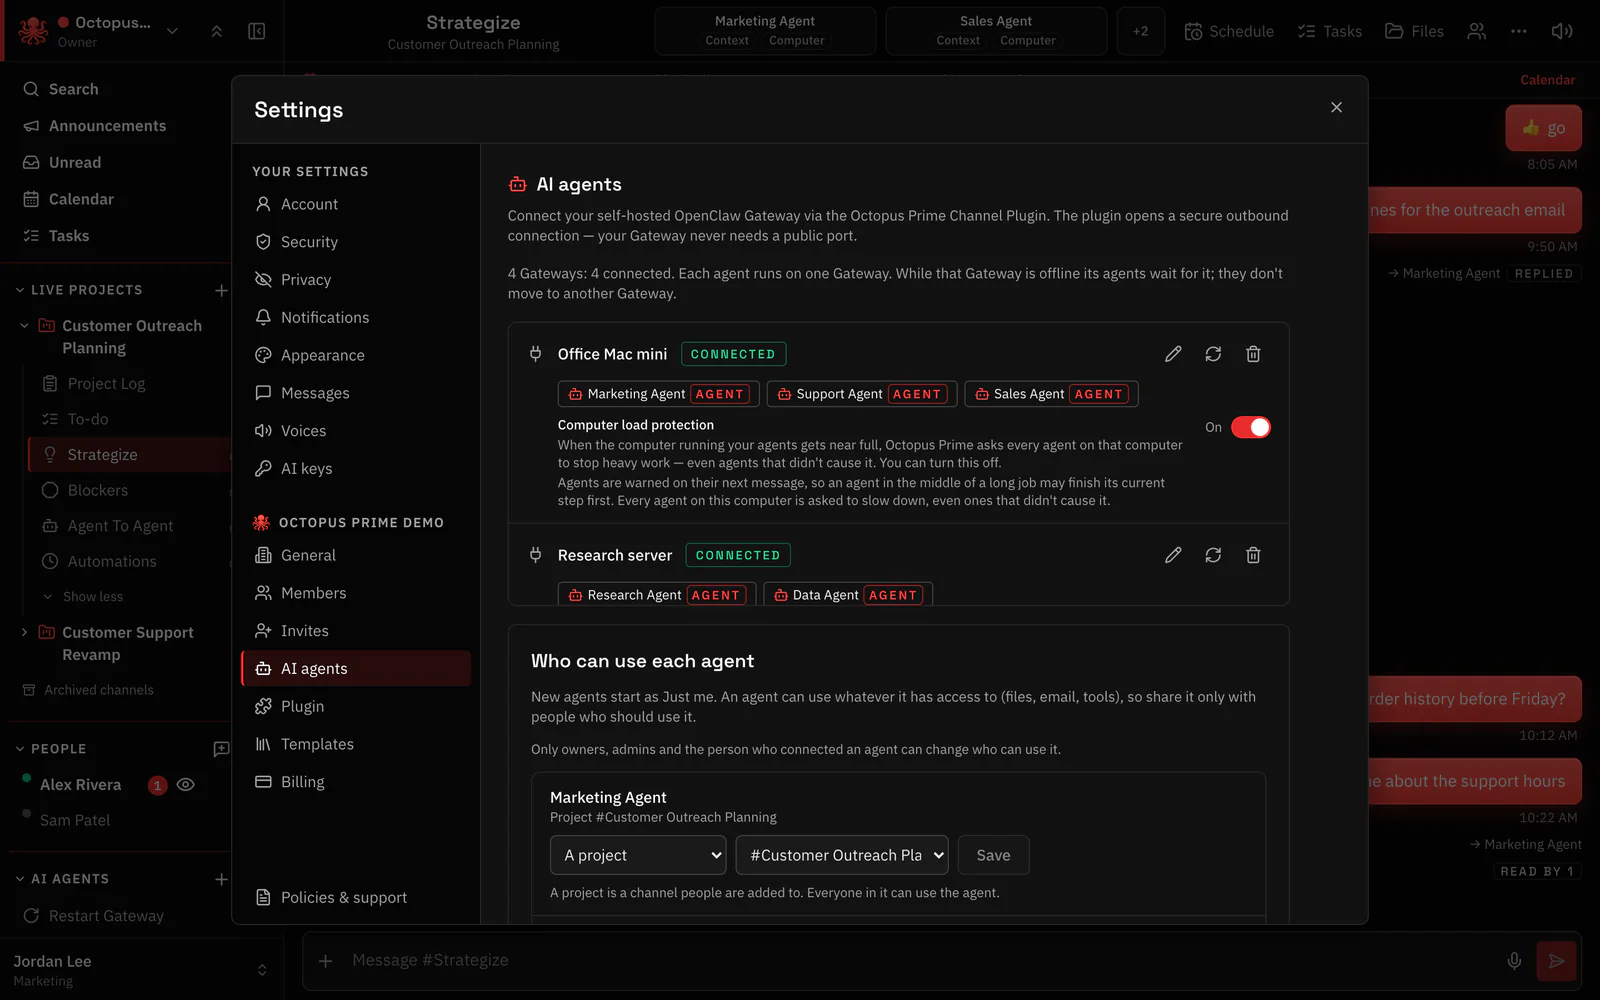Select the Marketing Agent chip under Office Mac mini
This screenshot has width=1600, height=1000.
coord(658,394)
